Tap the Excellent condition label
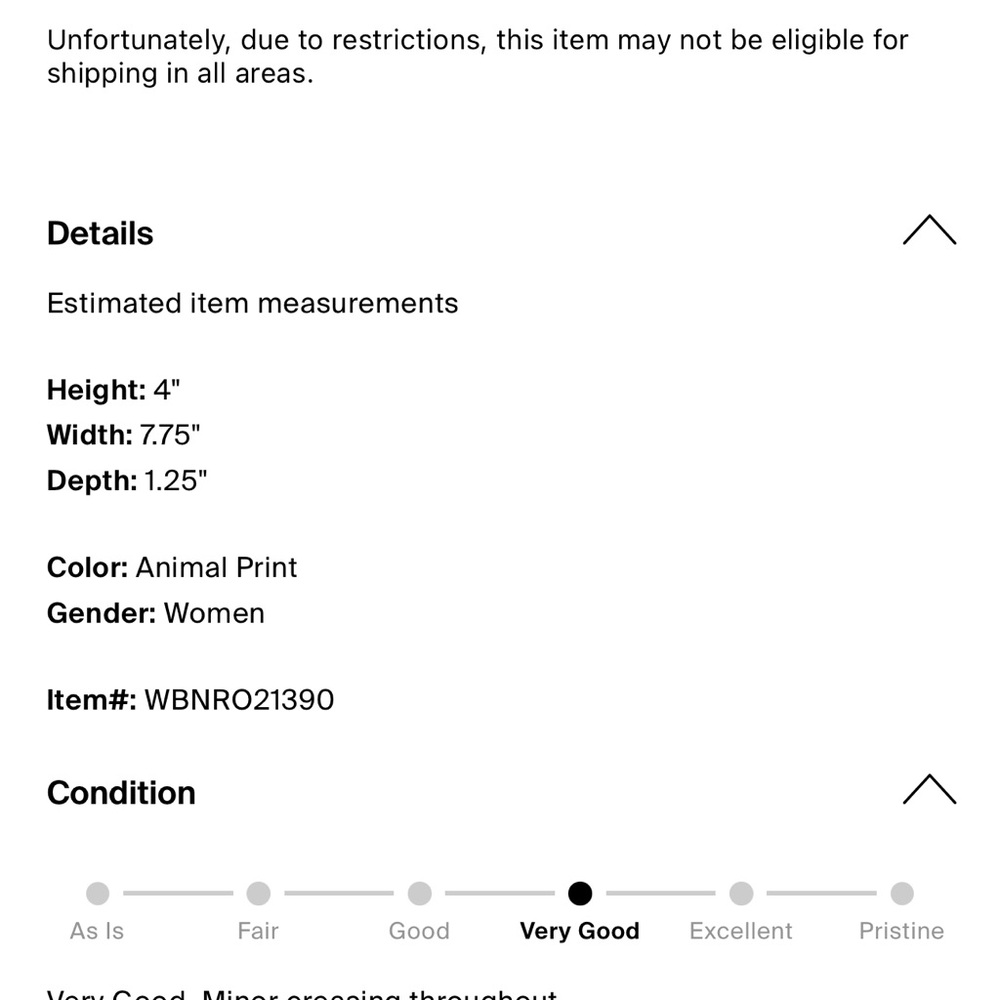The width and height of the screenshot is (1000, 1000). click(x=741, y=931)
